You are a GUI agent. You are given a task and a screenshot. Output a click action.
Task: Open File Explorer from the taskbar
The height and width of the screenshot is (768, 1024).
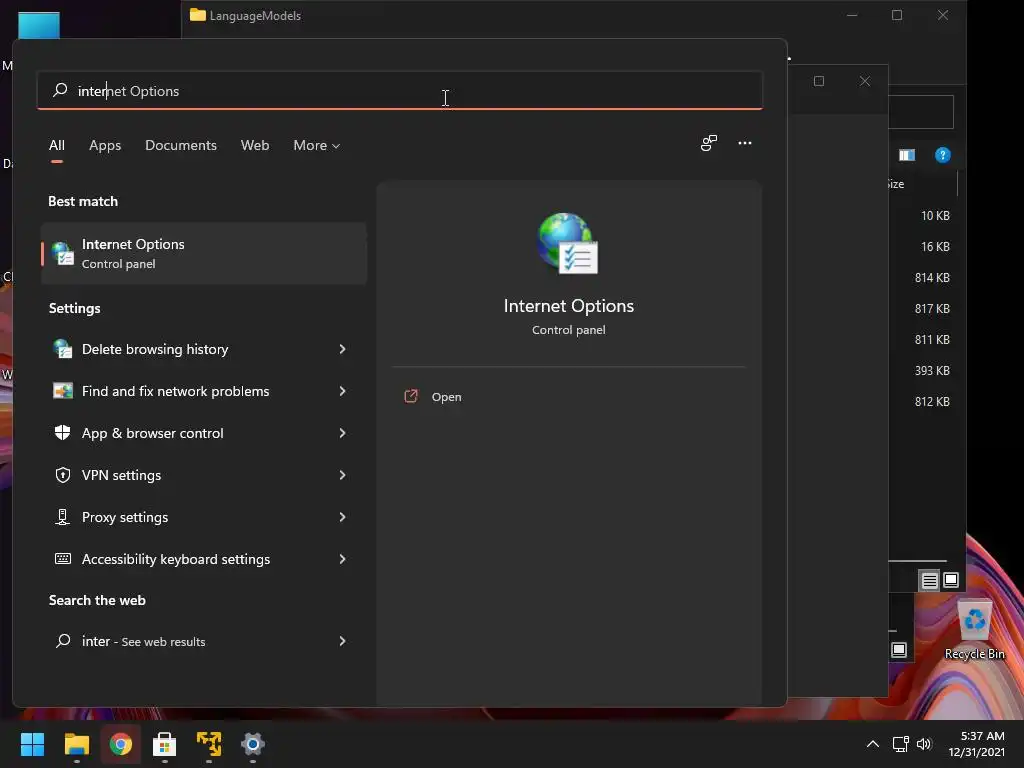pos(76,744)
